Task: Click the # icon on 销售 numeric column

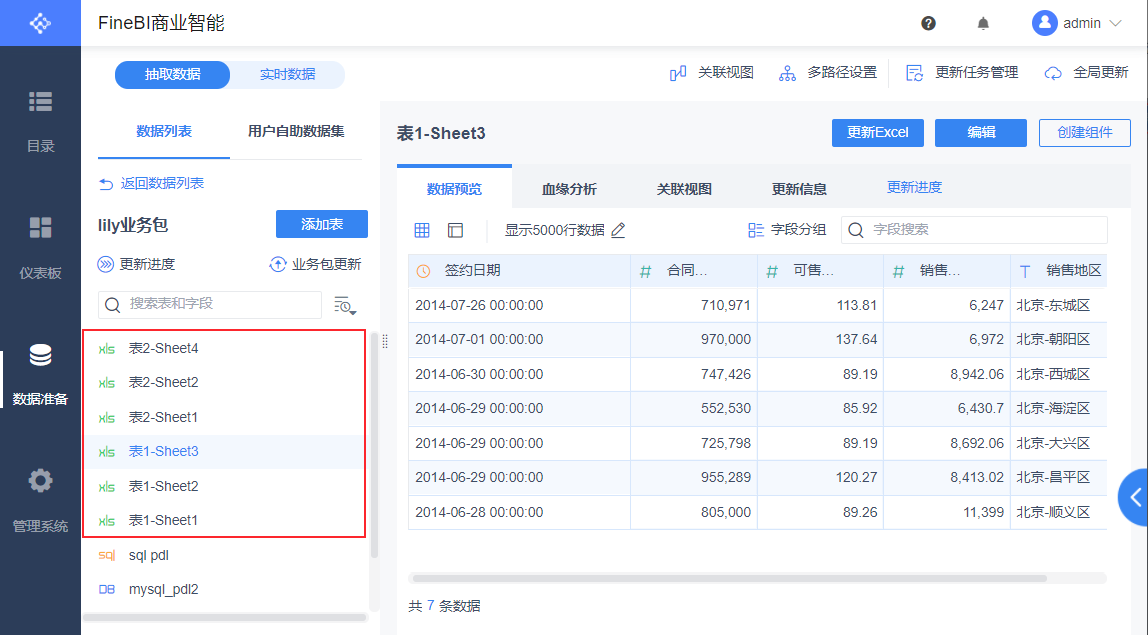Action: tap(898, 272)
